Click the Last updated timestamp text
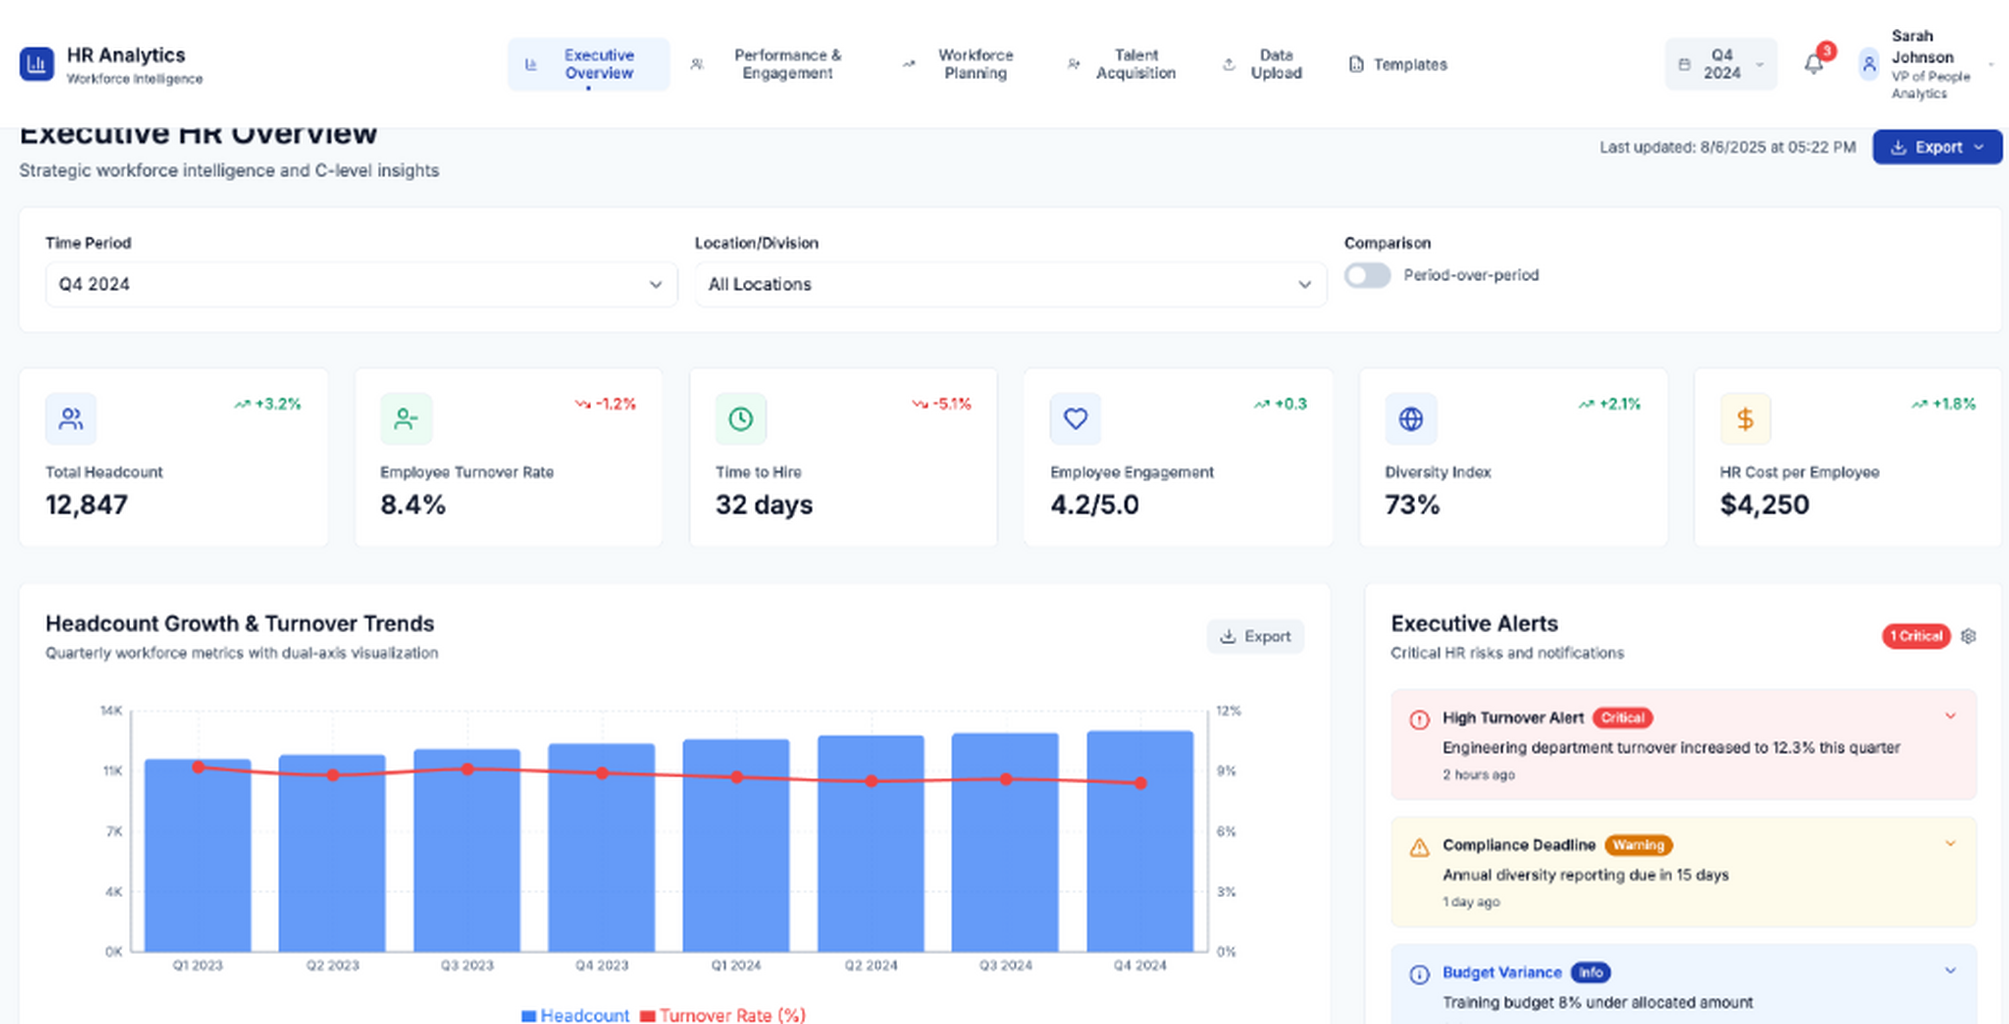Image resolution: width=2009 pixels, height=1024 pixels. click(x=1727, y=147)
